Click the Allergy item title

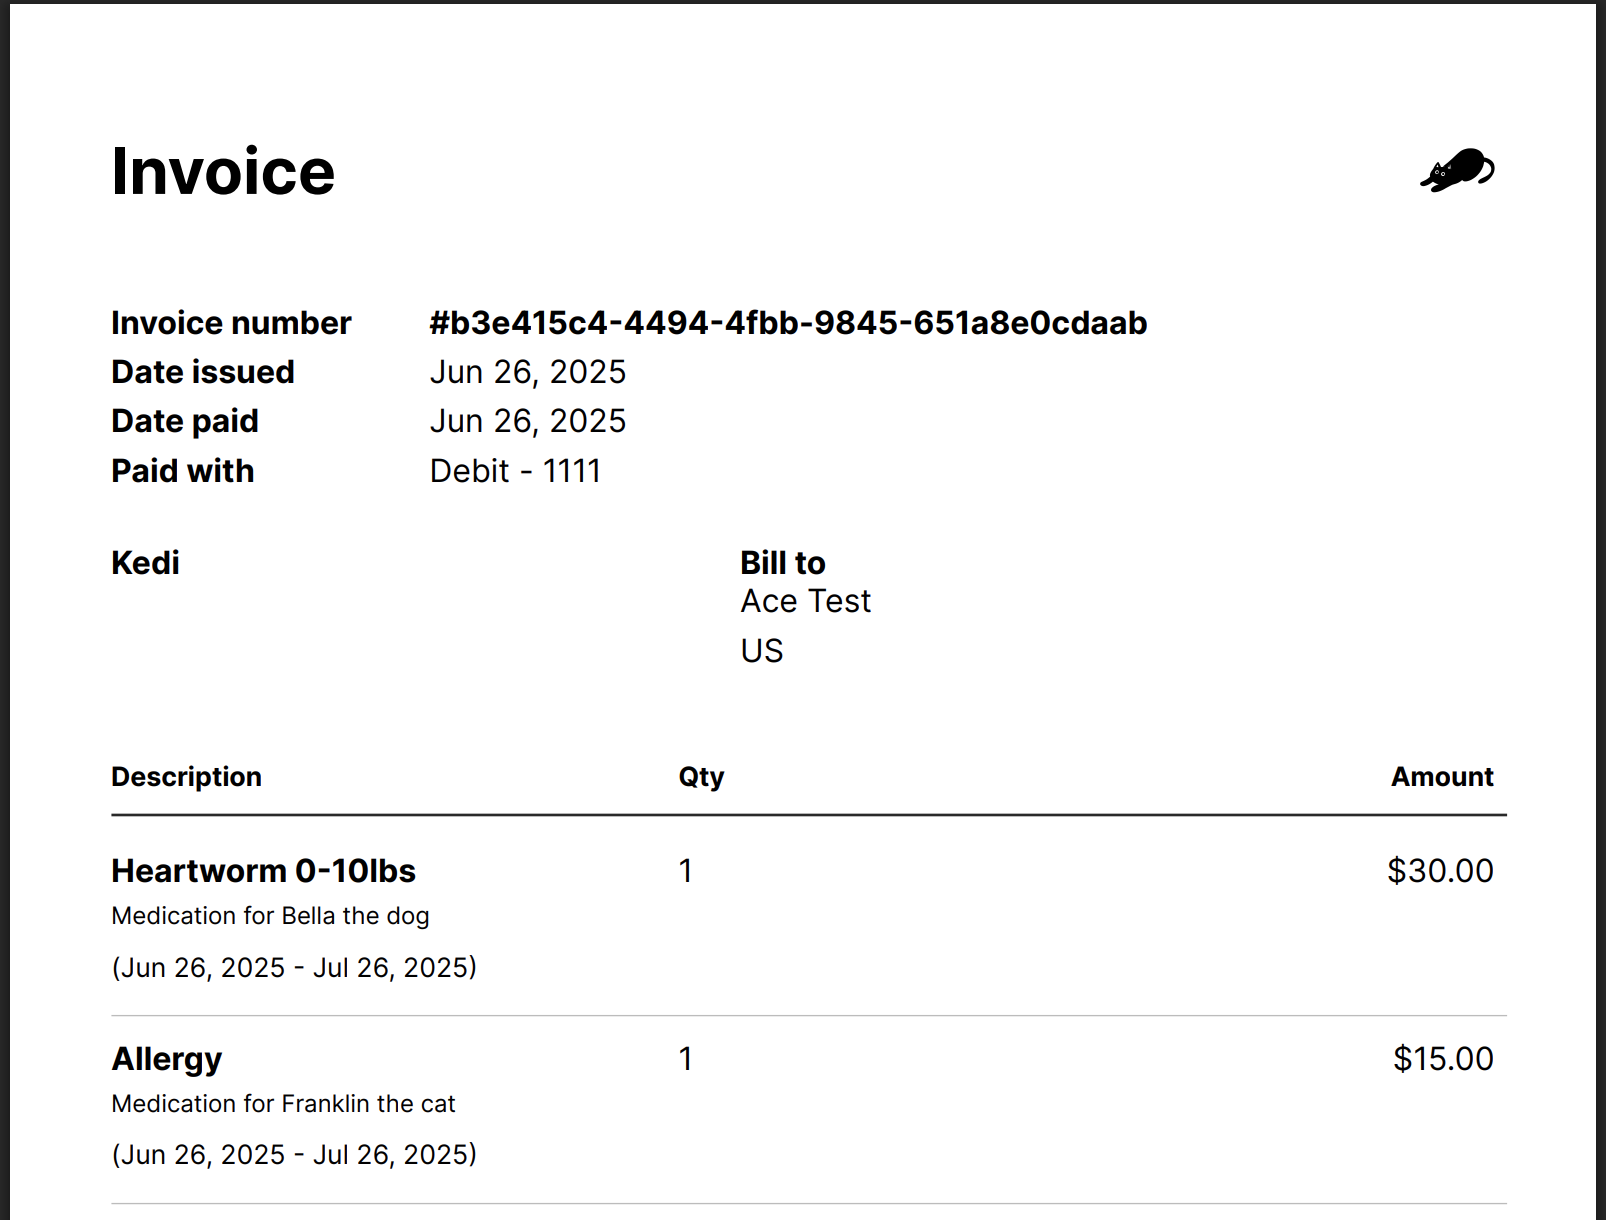[167, 1059]
